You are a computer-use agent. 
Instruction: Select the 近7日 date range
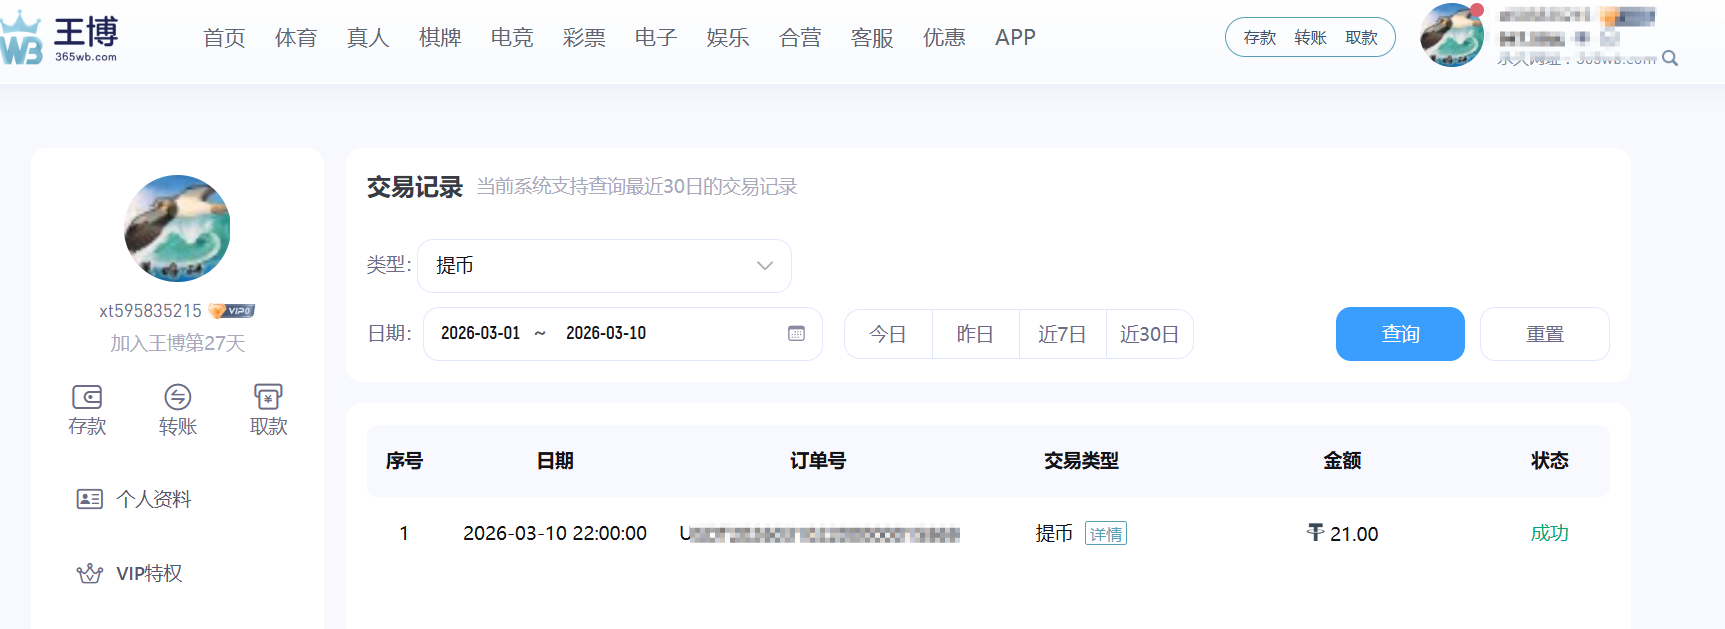pyautogui.click(x=1062, y=334)
